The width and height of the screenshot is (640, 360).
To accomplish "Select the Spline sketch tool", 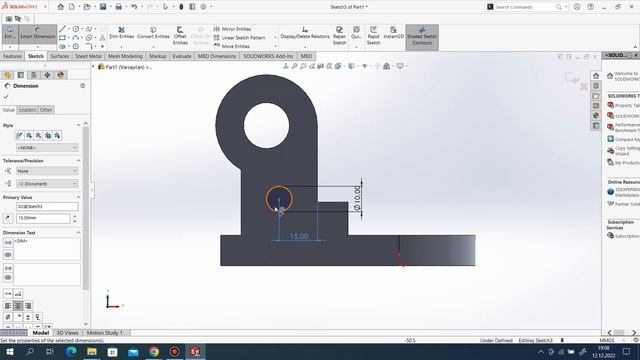I will click(x=89, y=29).
